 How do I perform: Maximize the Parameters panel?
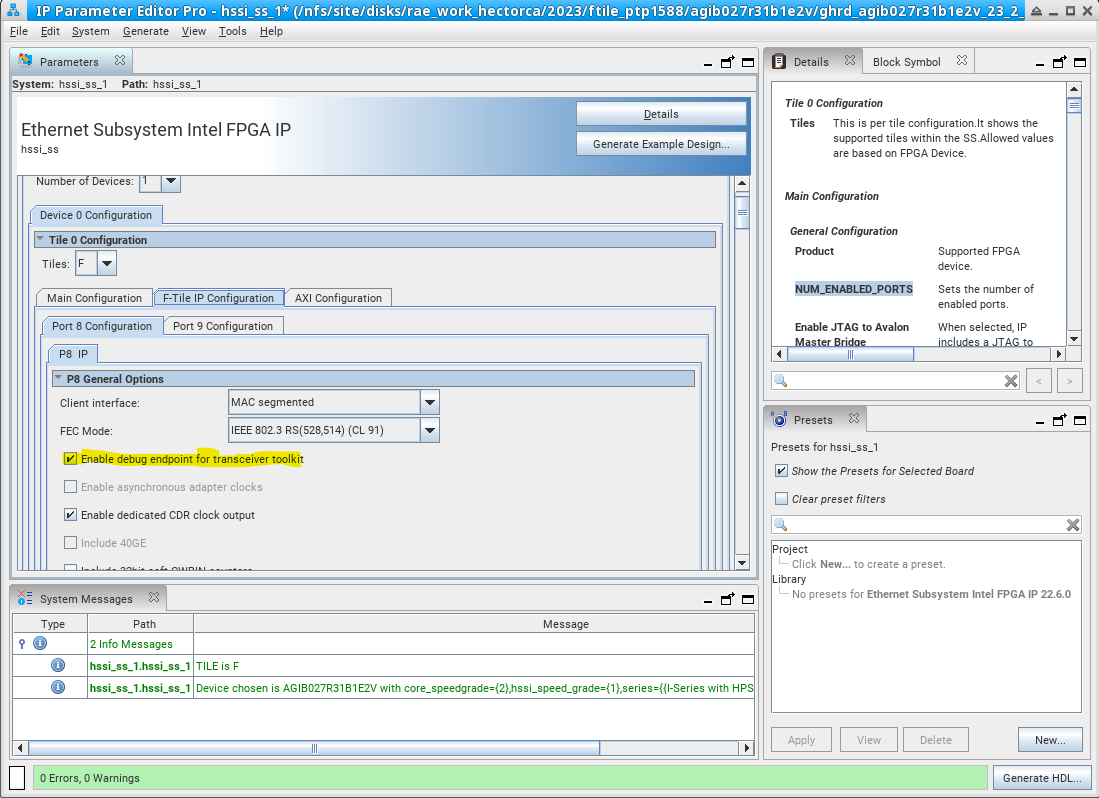(x=747, y=62)
